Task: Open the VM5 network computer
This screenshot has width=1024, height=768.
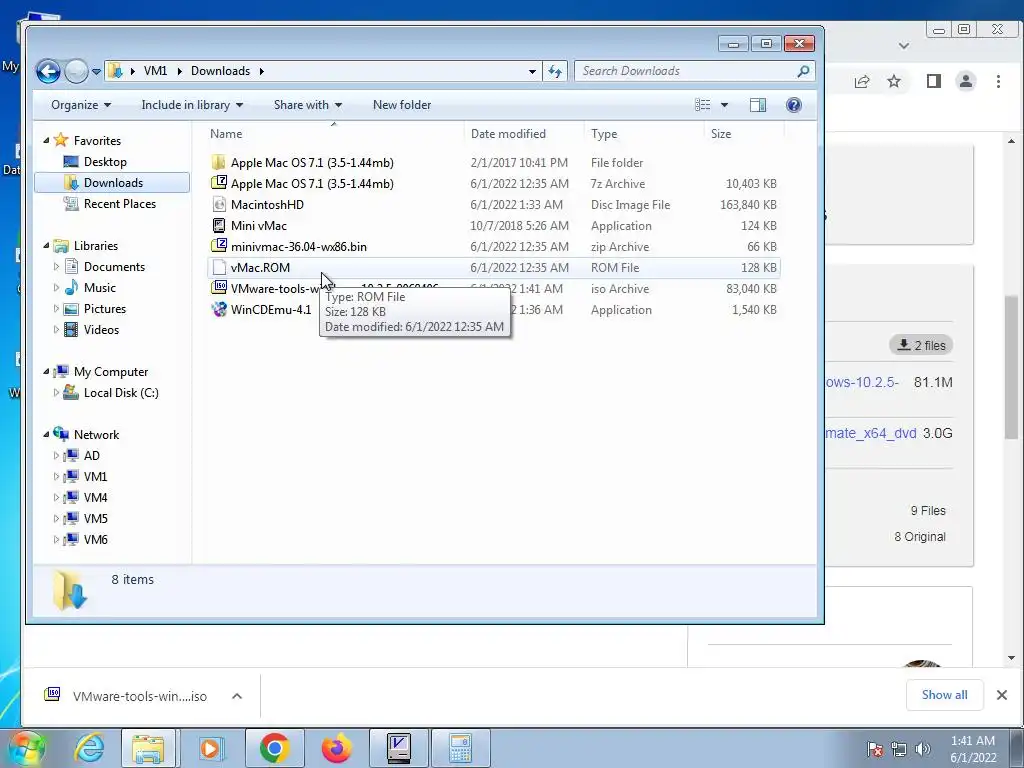Action: click(95, 519)
